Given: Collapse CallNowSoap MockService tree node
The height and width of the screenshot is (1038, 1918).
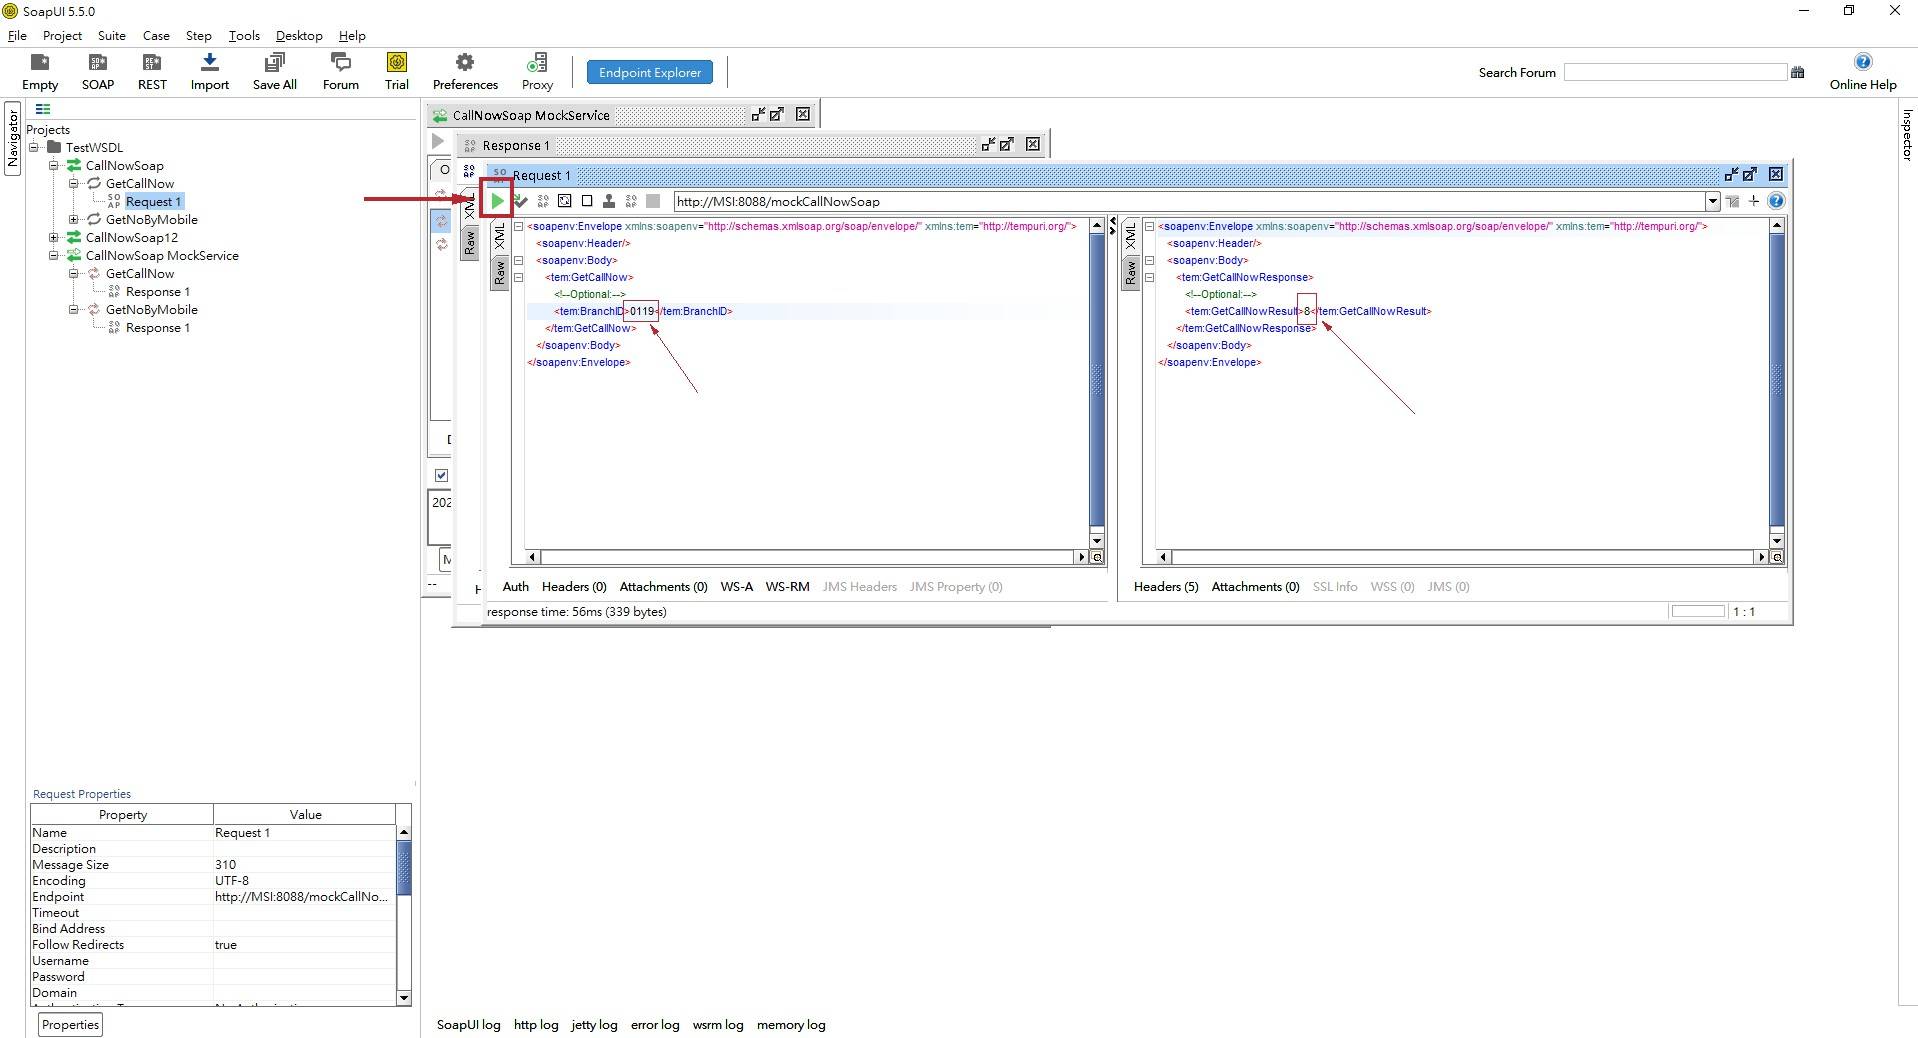Looking at the screenshot, I should 54,255.
